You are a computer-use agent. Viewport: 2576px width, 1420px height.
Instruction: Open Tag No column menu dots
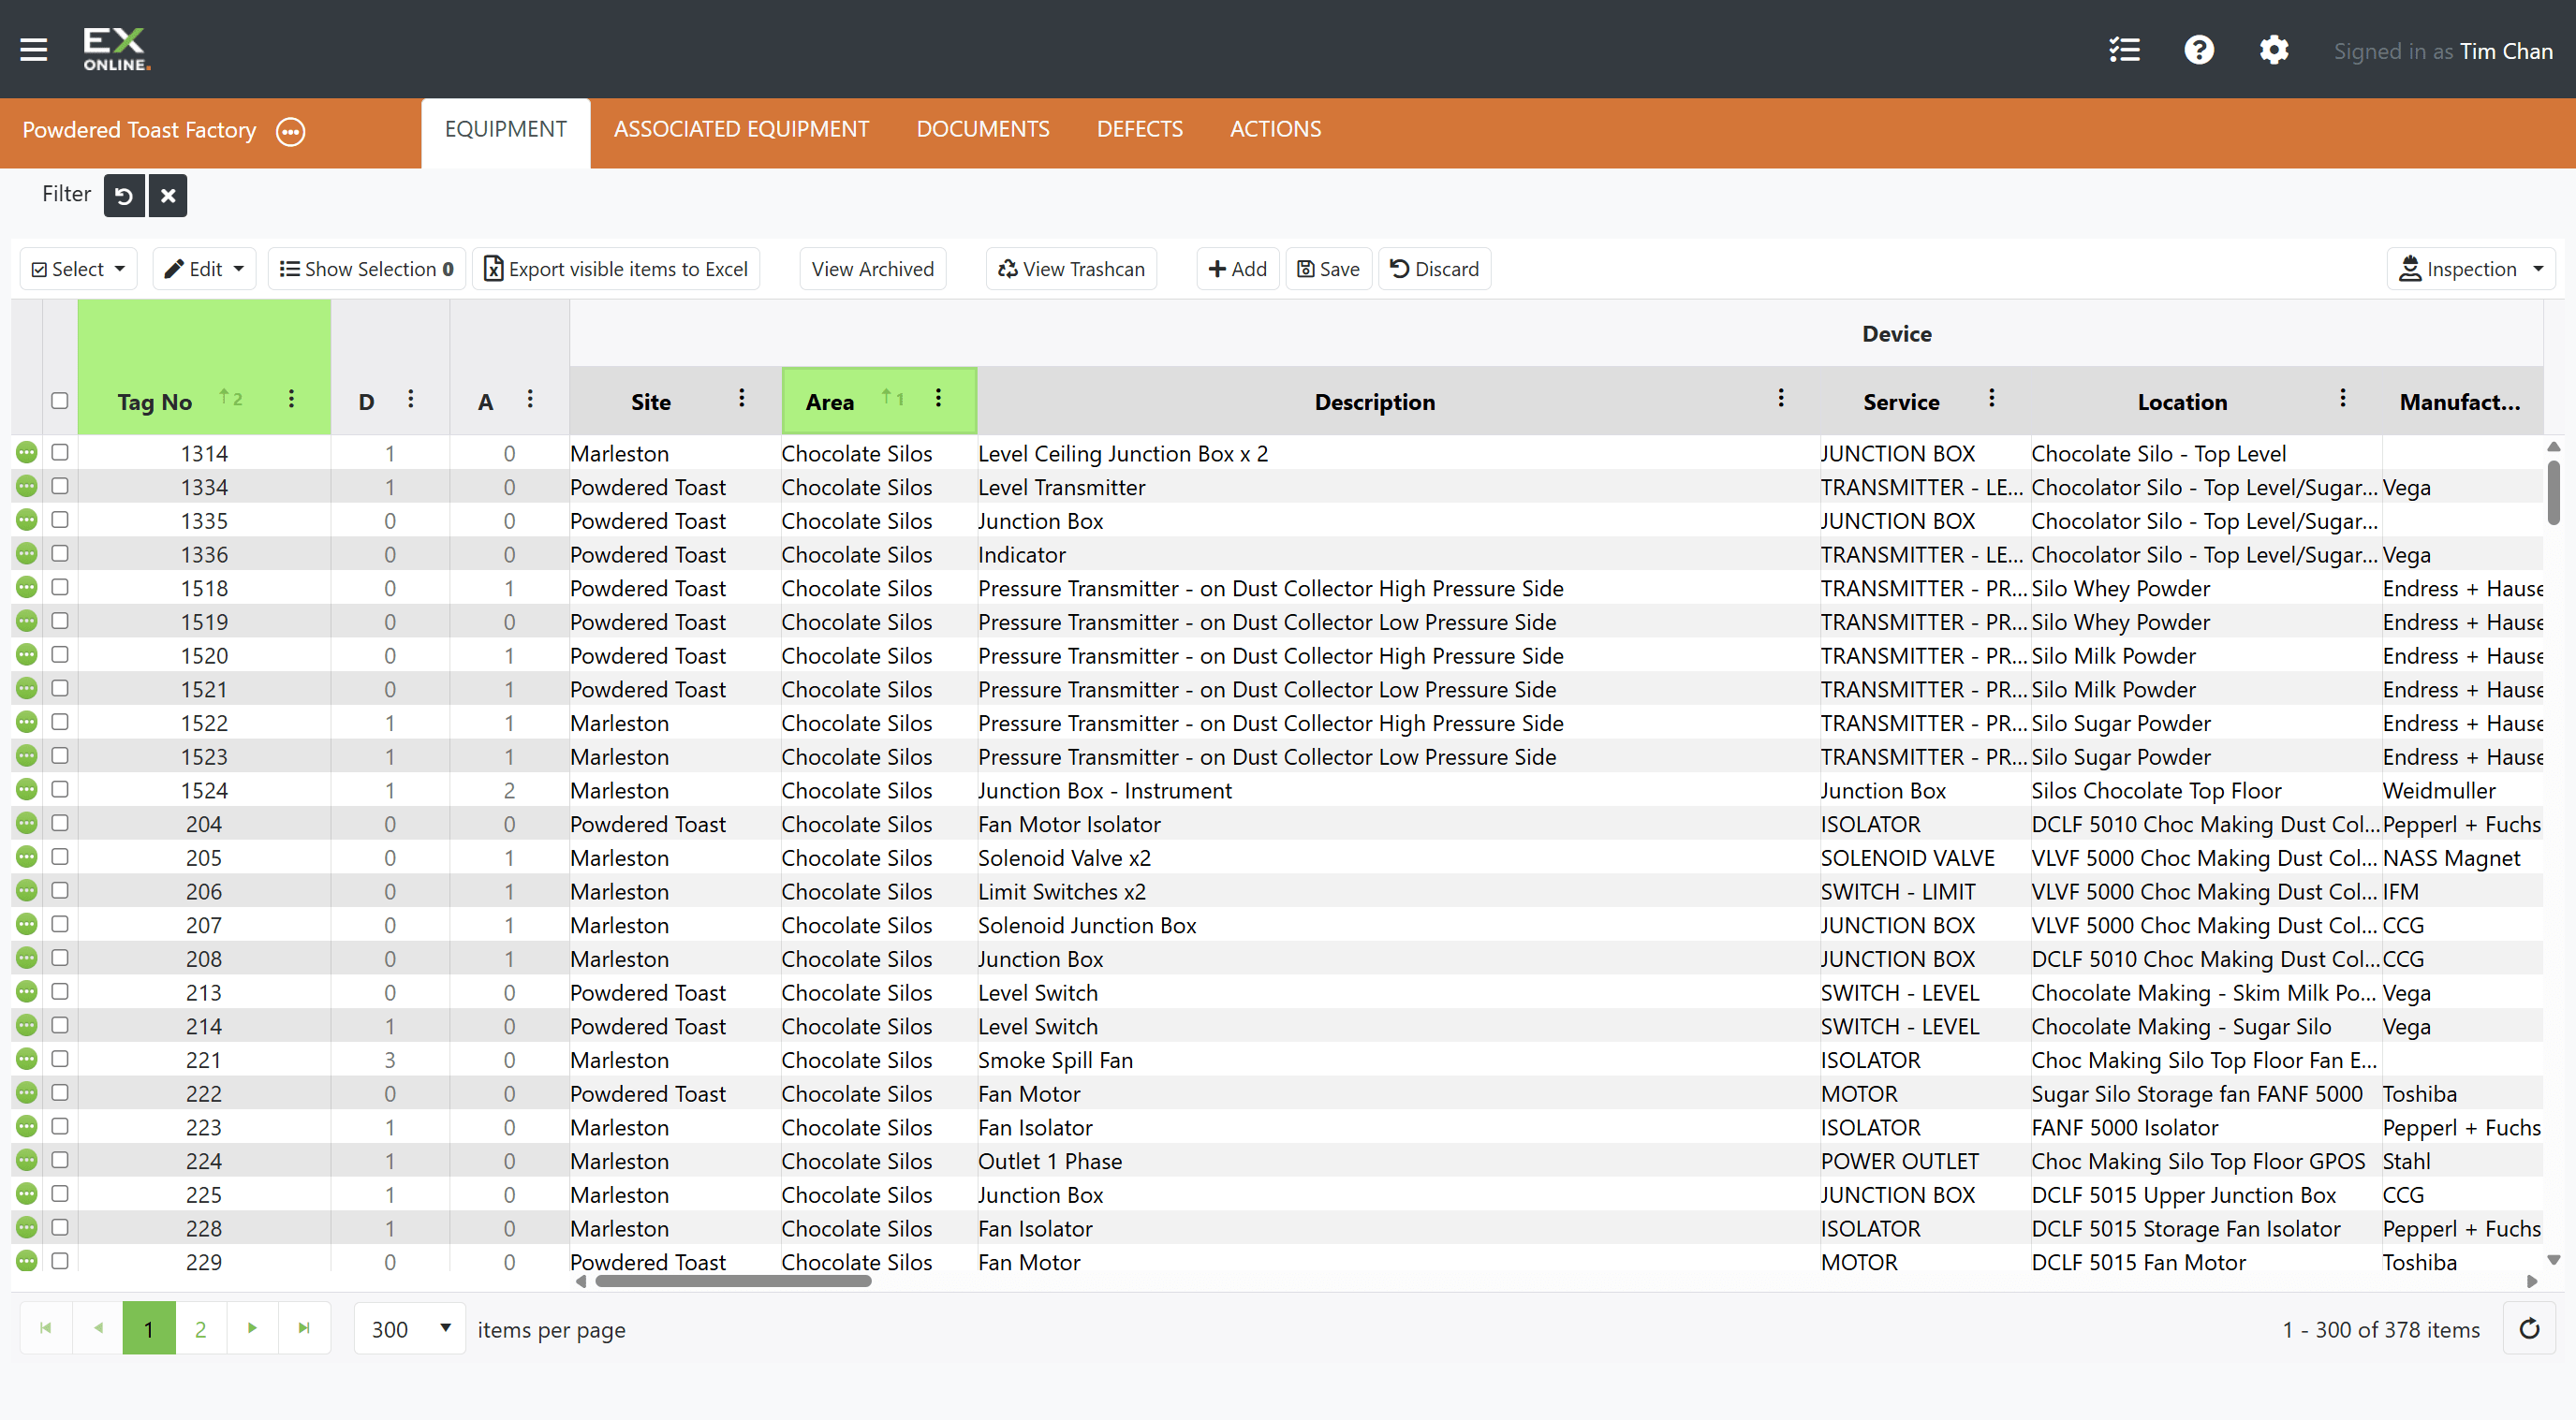point(291,399)
